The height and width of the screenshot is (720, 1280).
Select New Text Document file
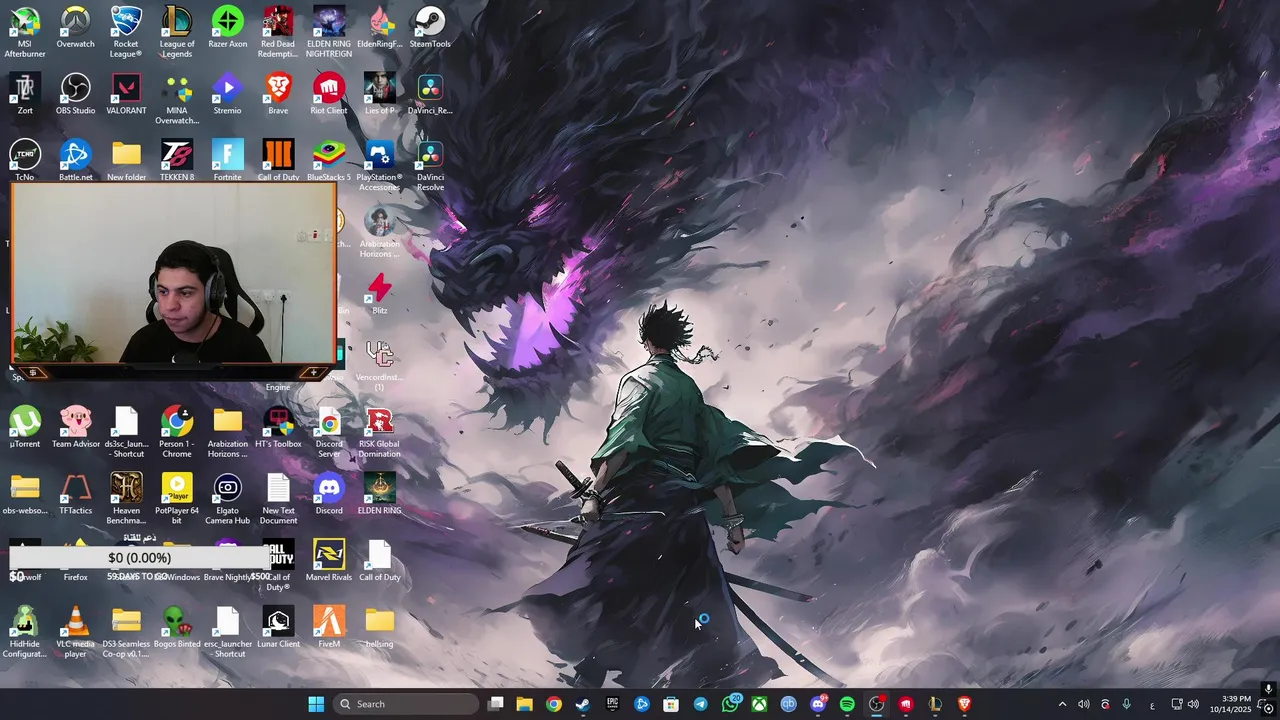pyautogui.click(x=278, y=498)
